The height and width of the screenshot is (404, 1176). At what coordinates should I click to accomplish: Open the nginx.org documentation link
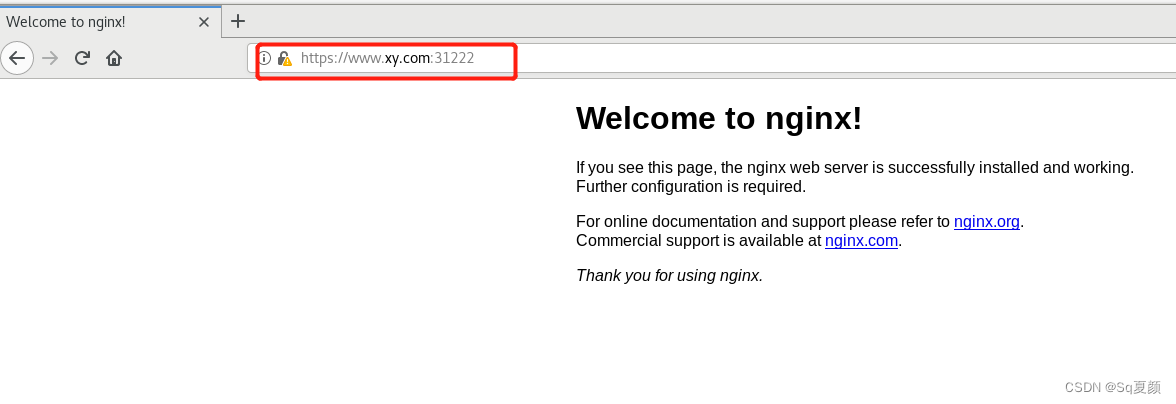(x=986, y=222)
